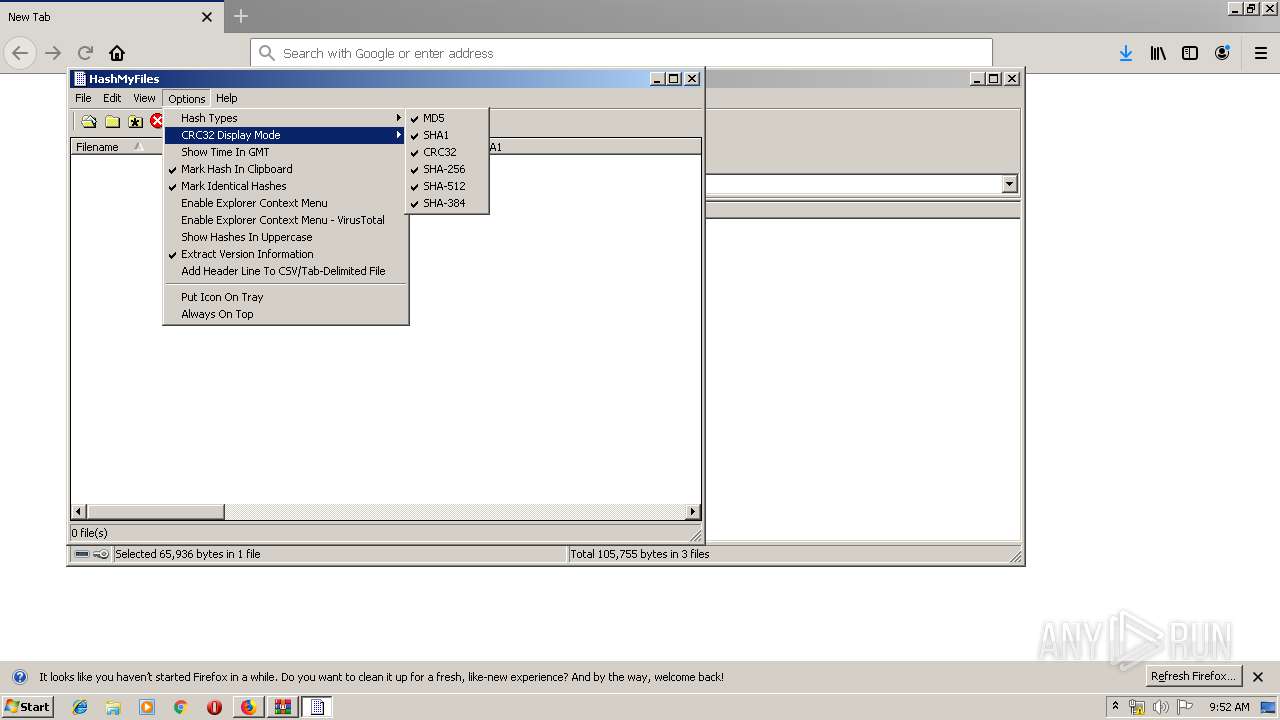Dismiss the Firefox refresh notification bar
Viewport: 1280px width, 720px height.
(x=1259, y=677)
